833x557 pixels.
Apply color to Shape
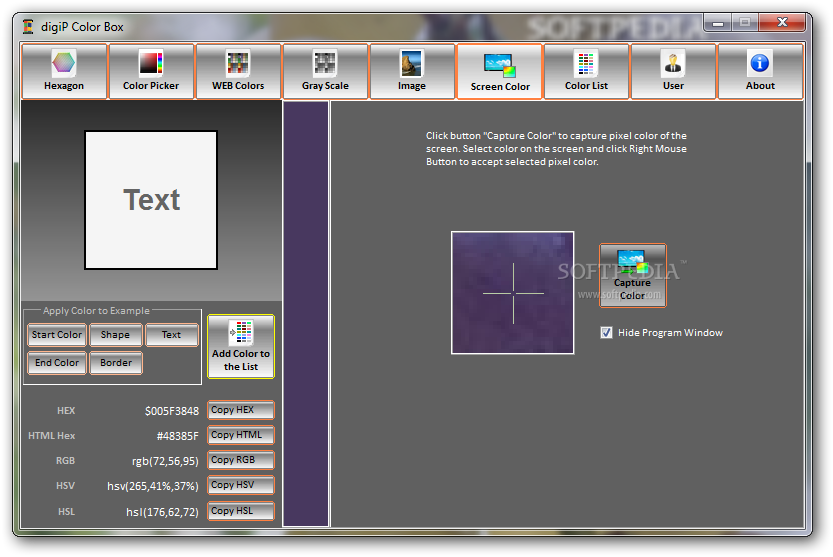pyautogui.click(x=115, y=335)
